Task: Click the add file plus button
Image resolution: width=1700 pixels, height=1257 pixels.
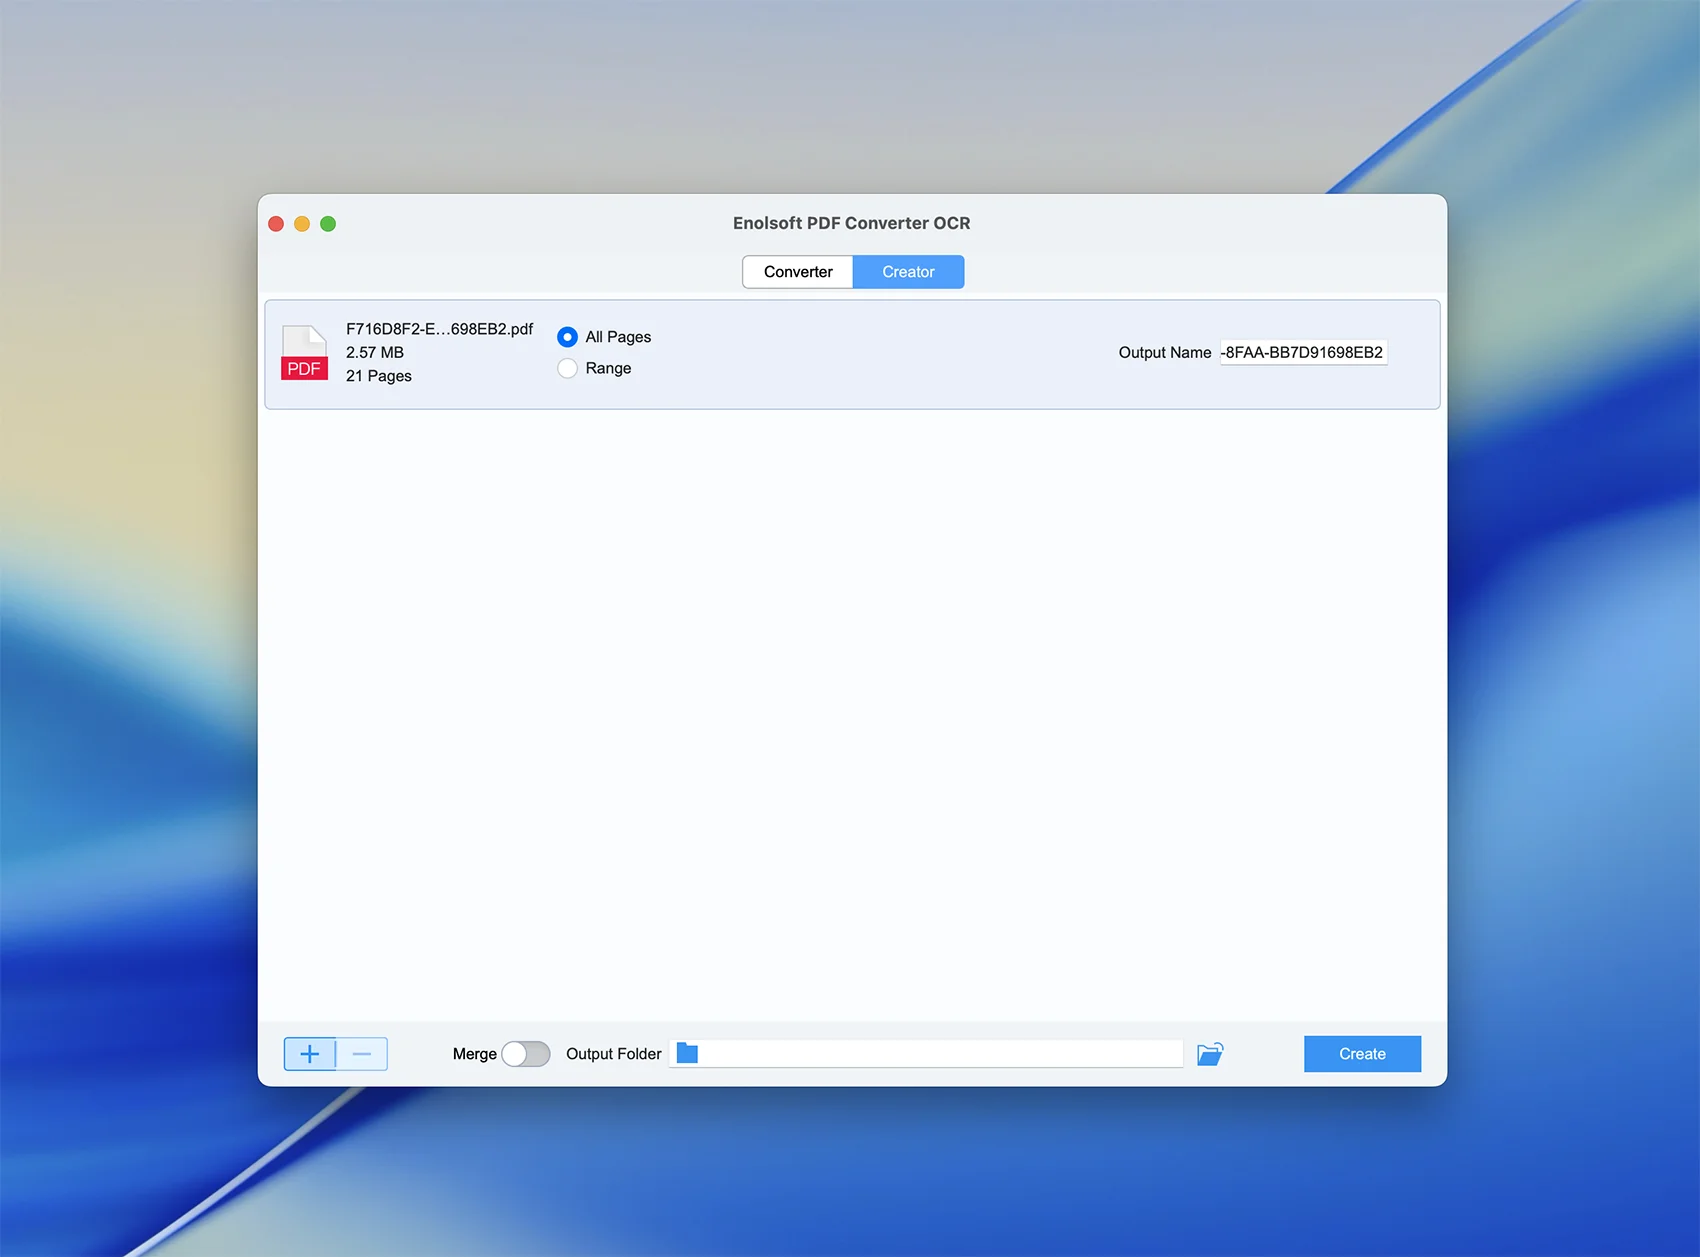Action: pos(310,1054)
